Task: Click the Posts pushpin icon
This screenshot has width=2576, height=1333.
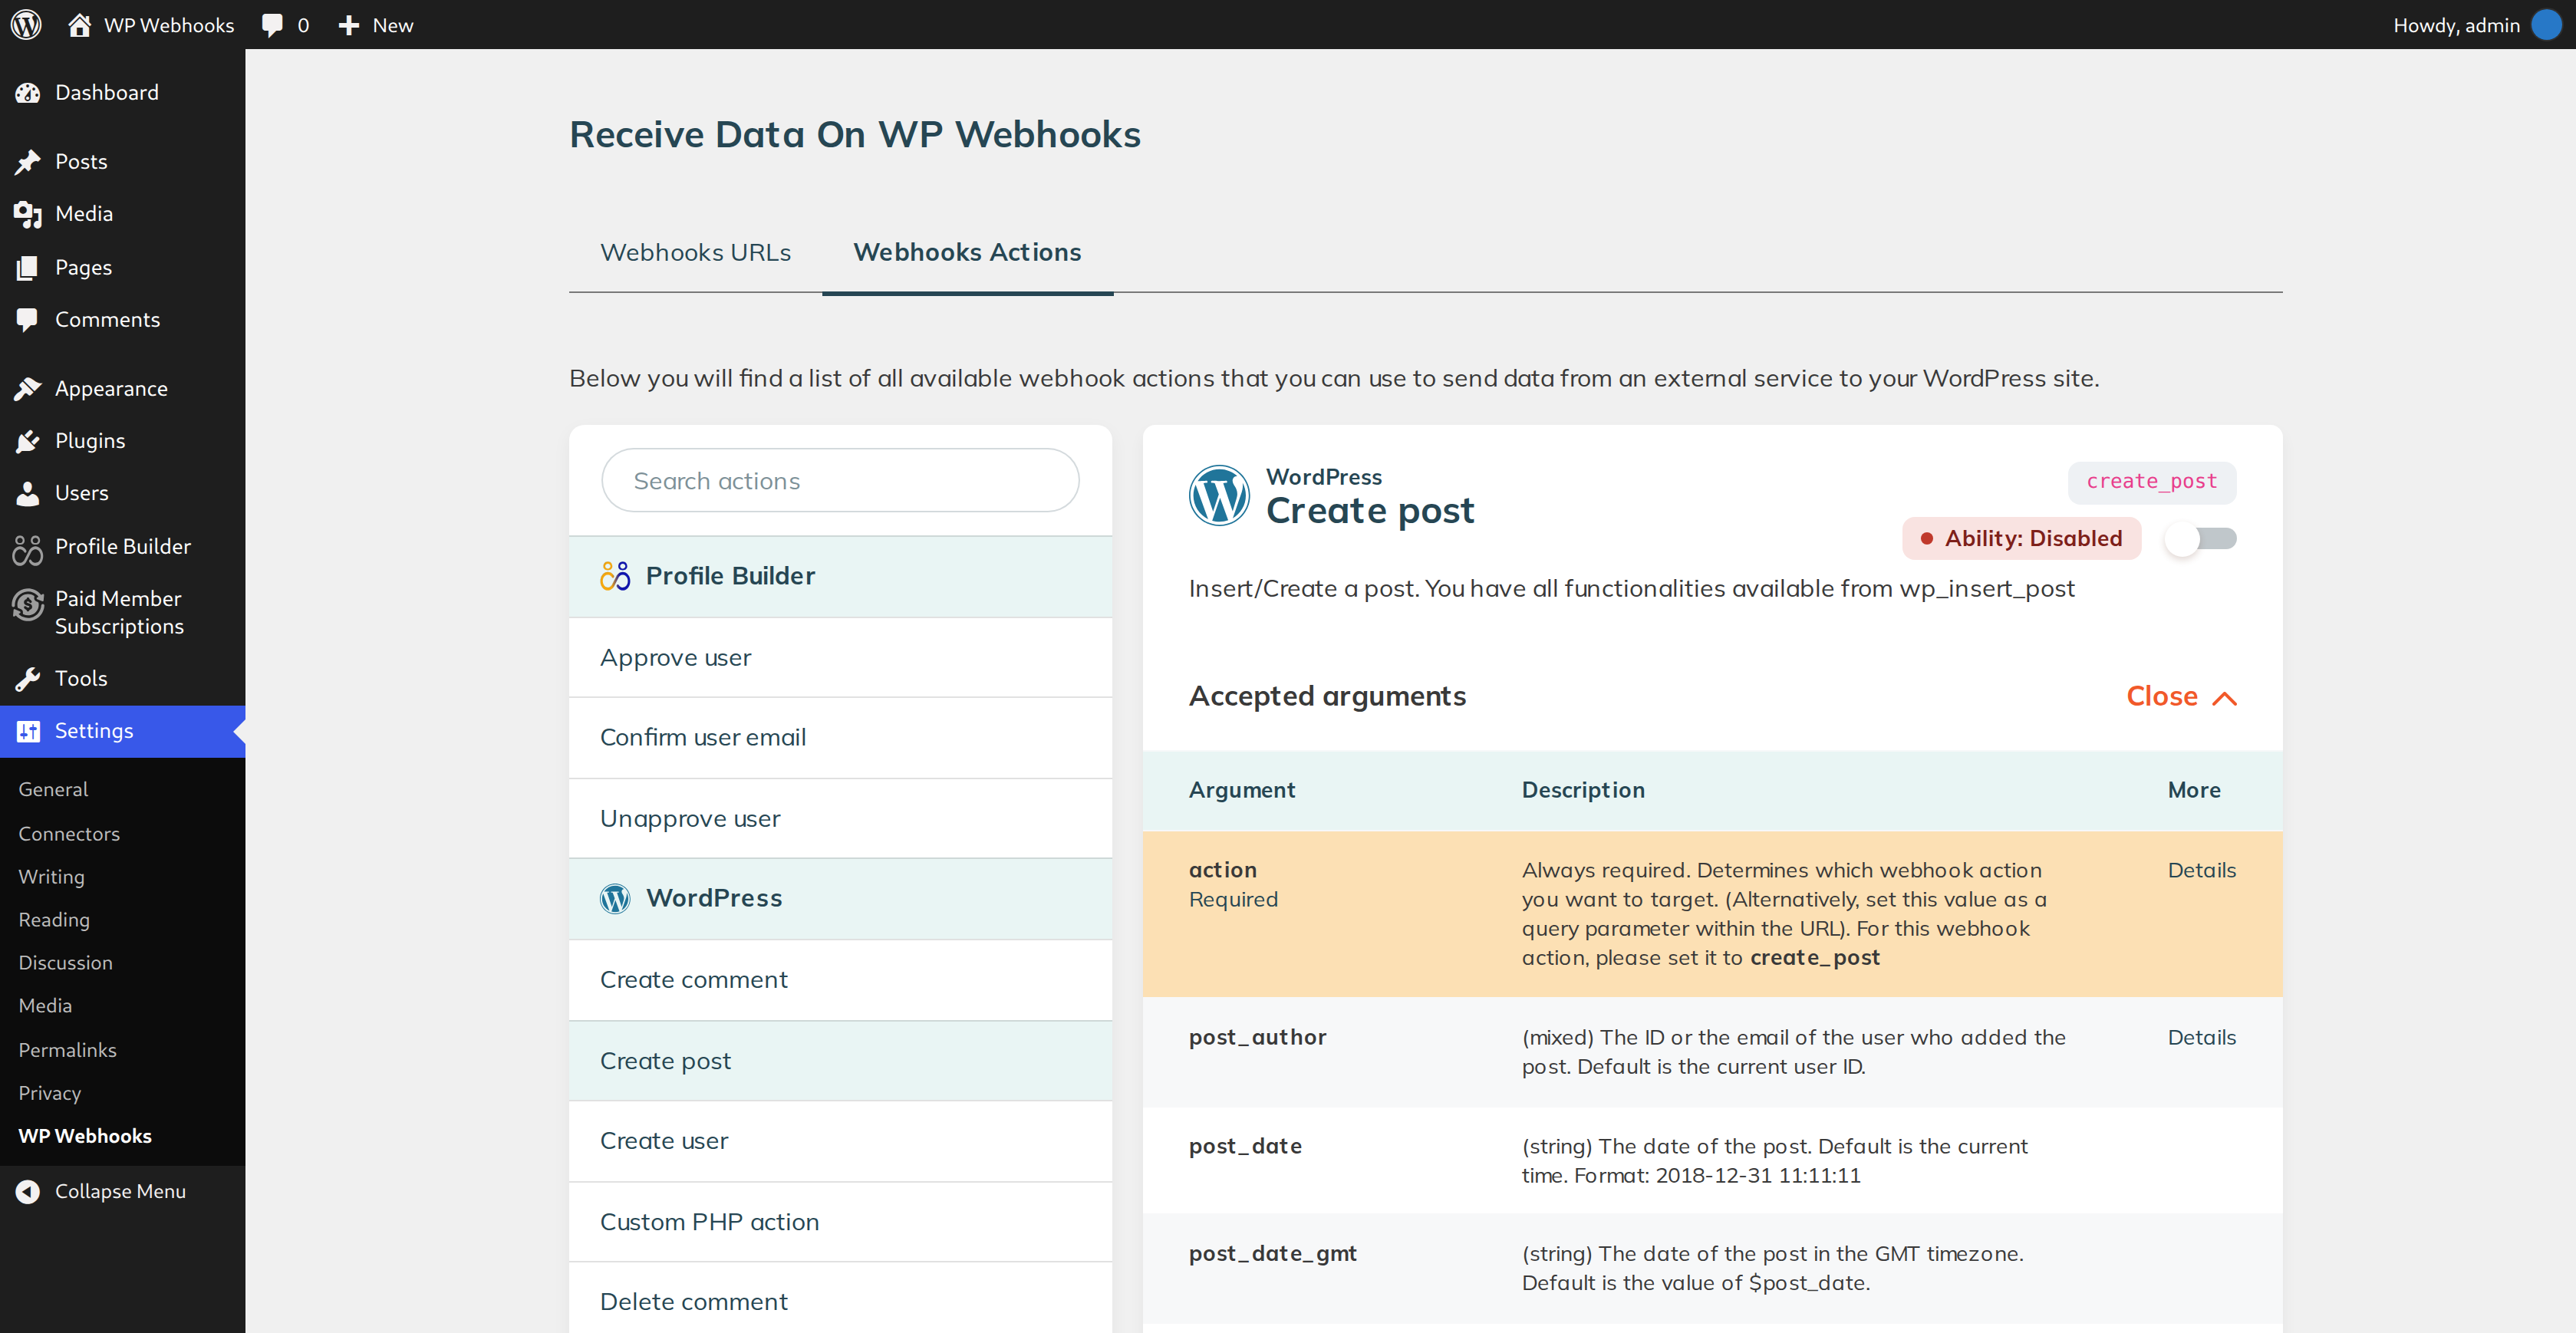Action: 28,162
